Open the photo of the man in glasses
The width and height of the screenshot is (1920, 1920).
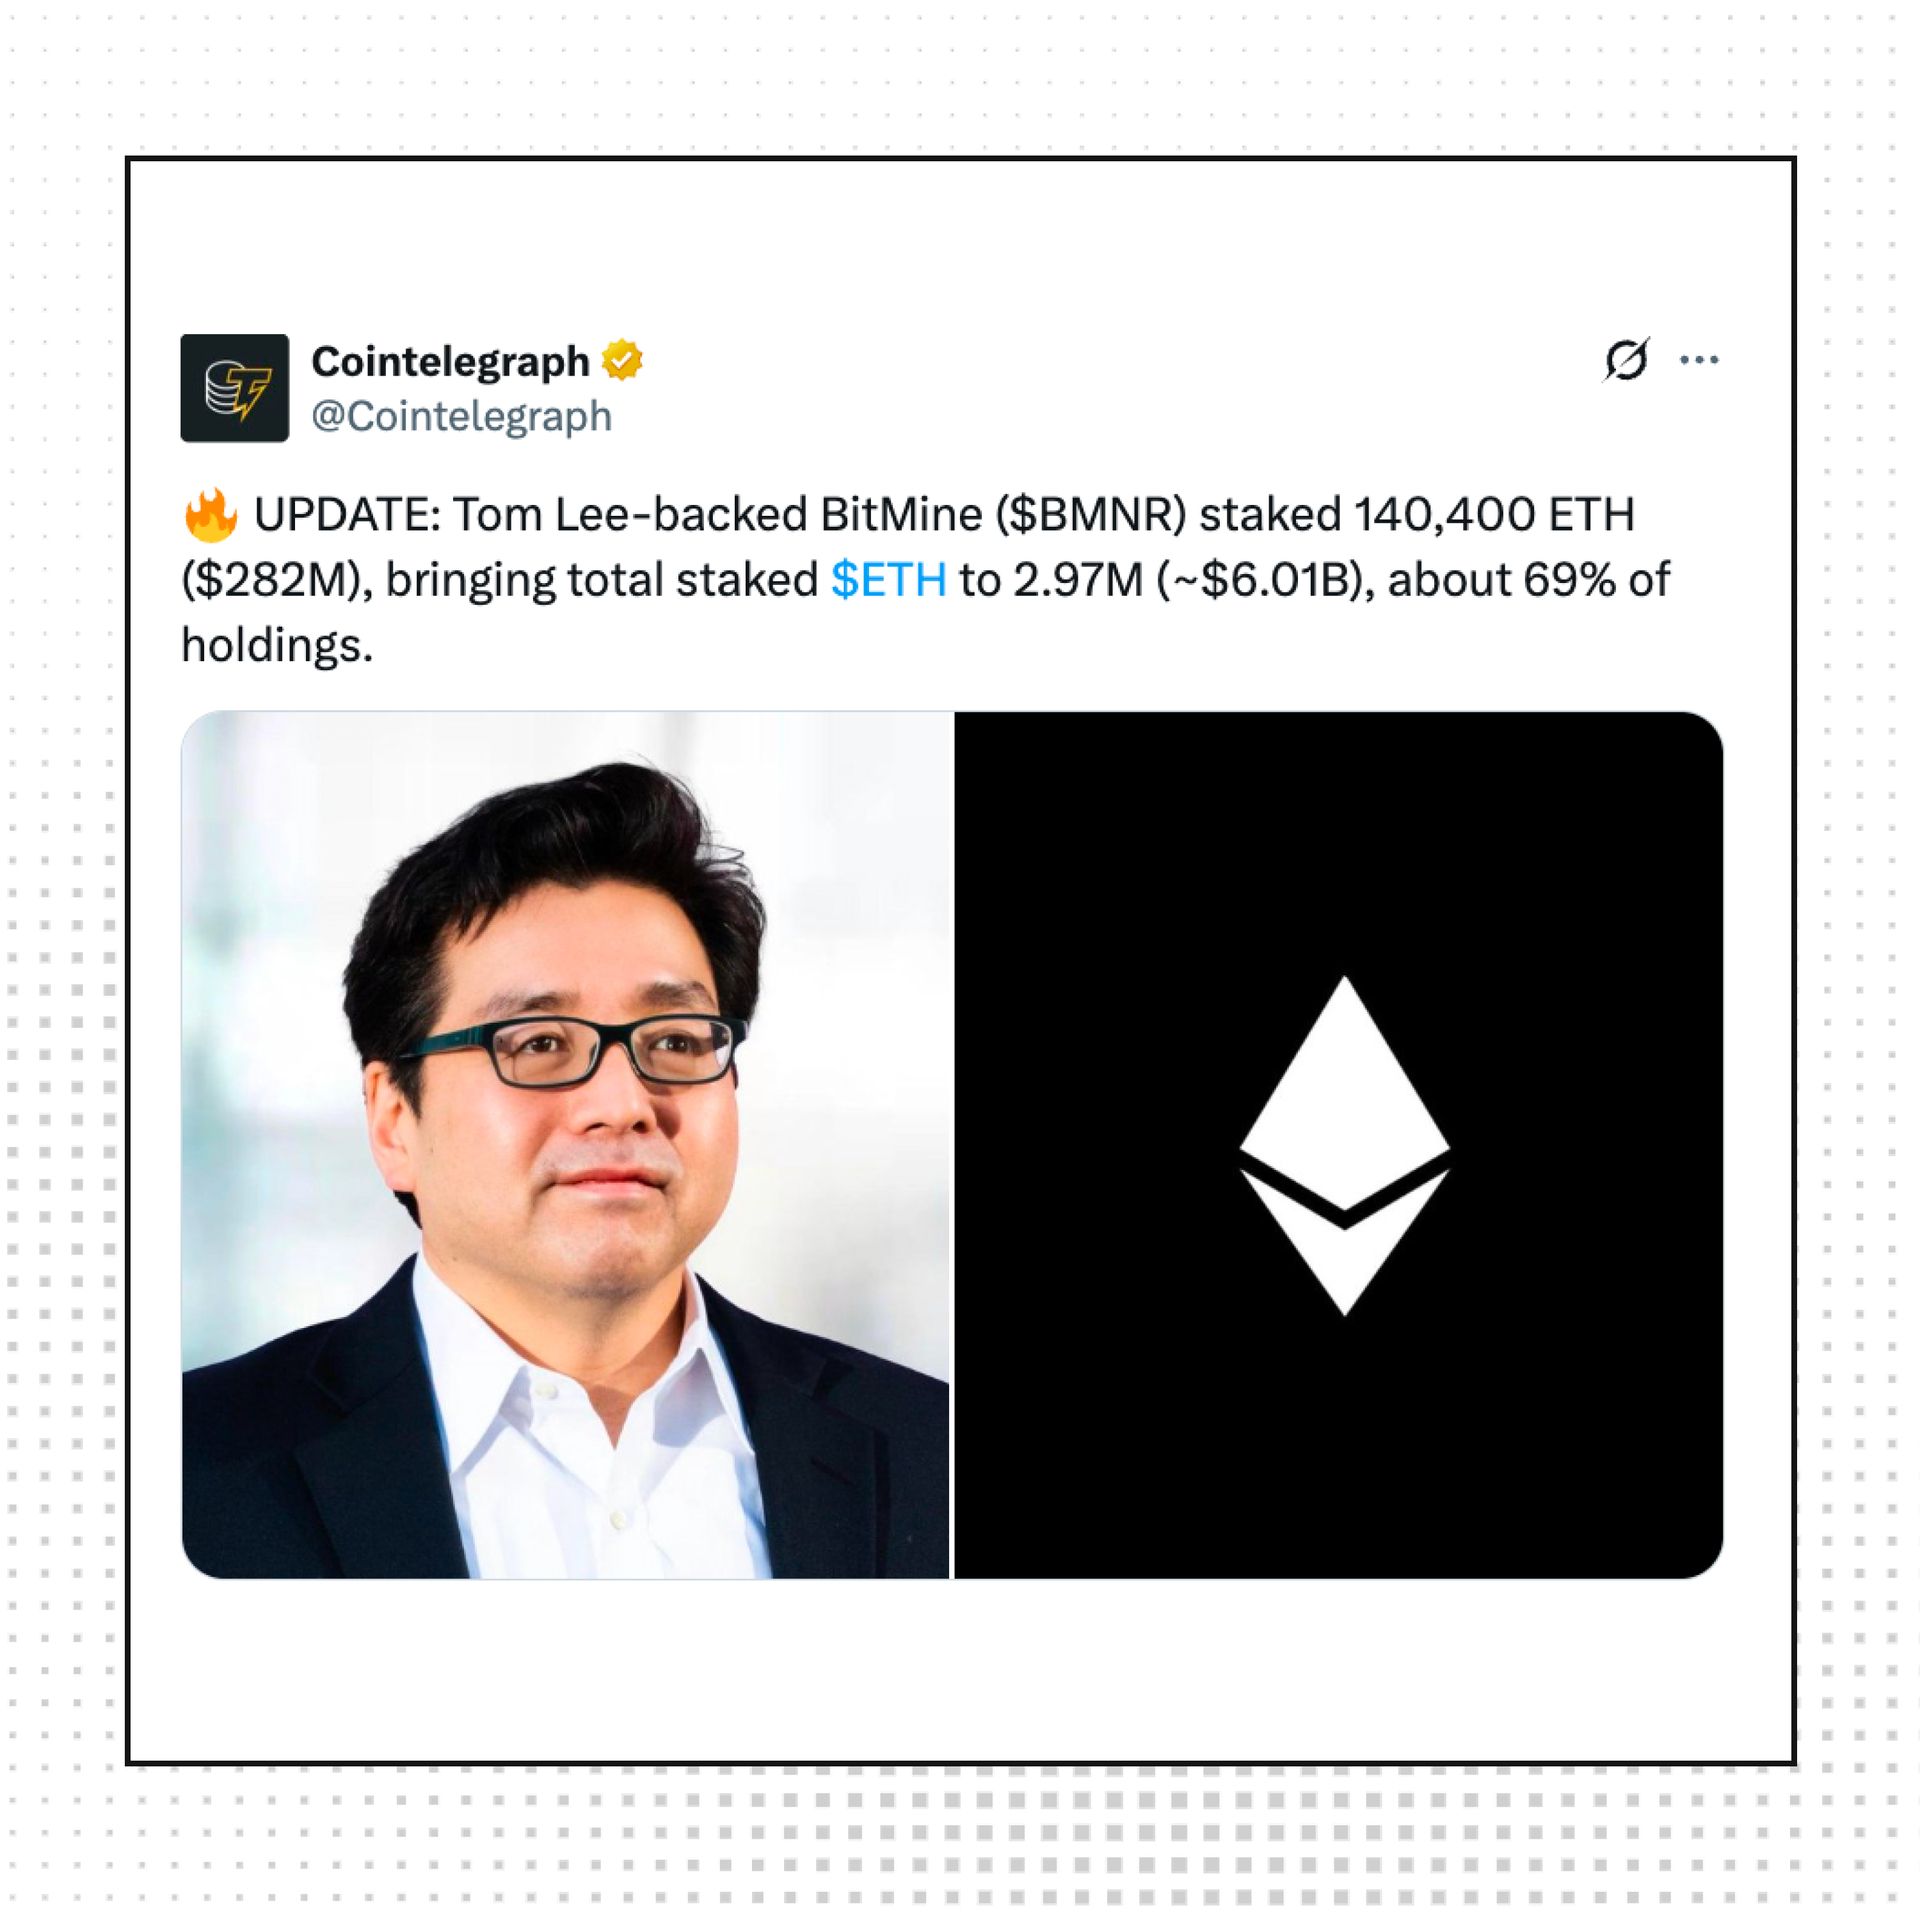pos(566,1145)
